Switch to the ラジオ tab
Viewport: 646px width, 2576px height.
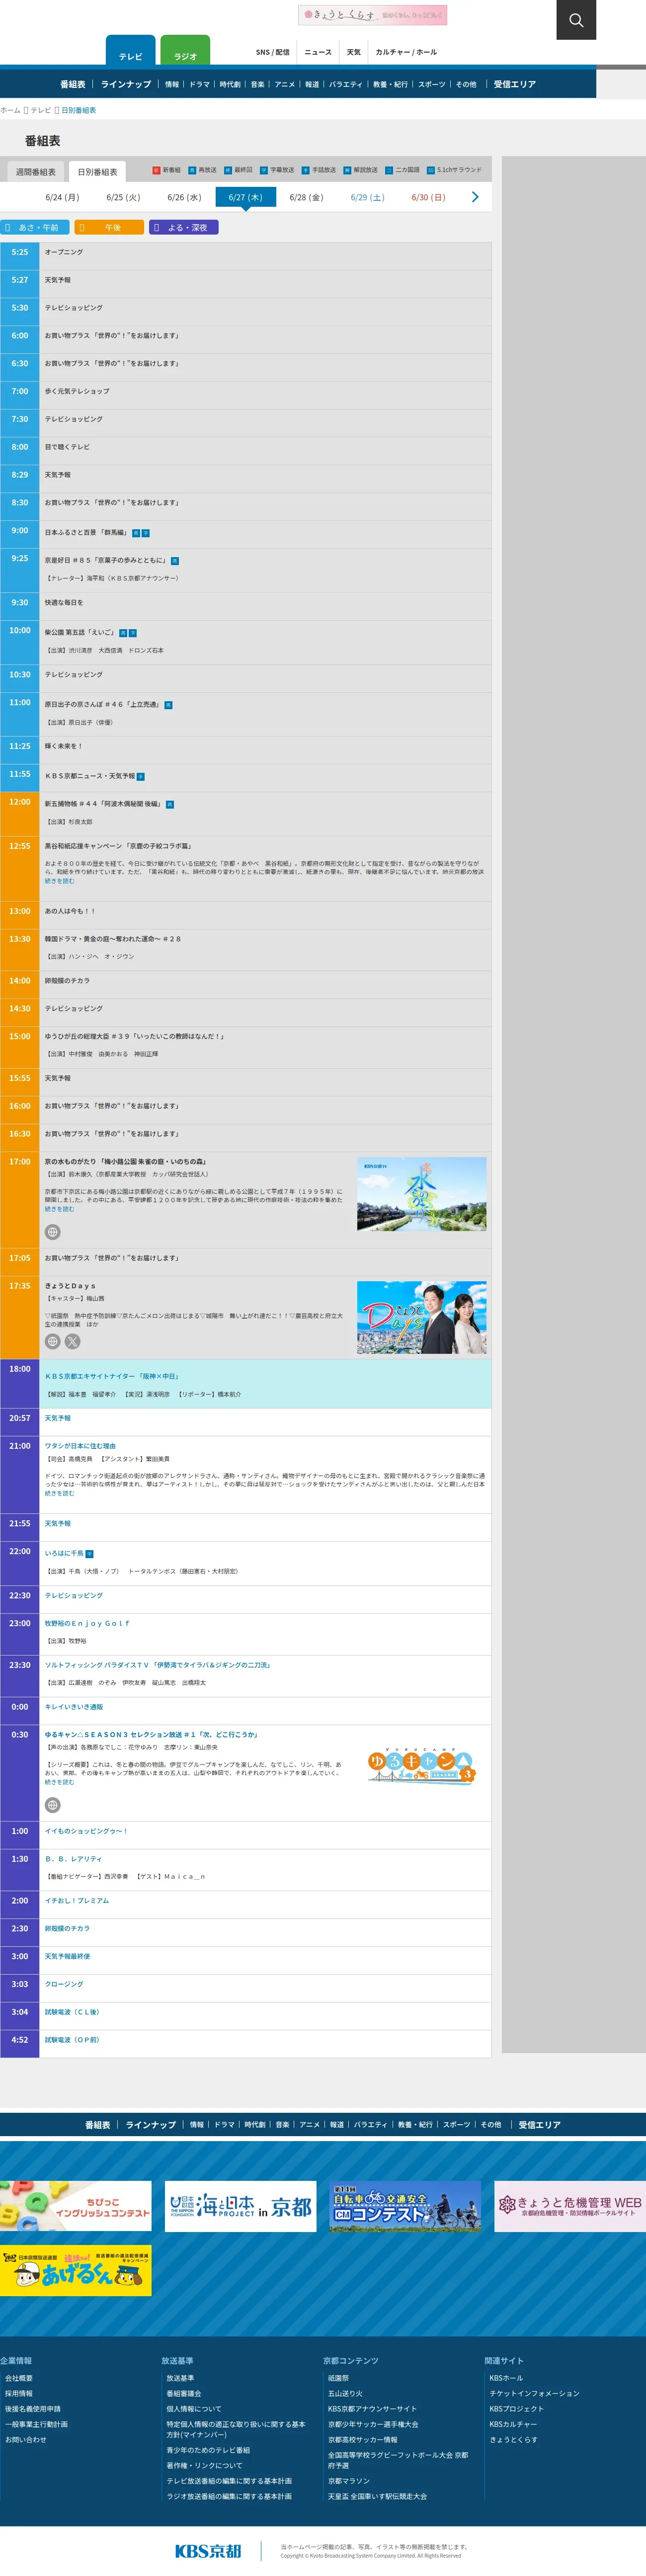(185, 52)
